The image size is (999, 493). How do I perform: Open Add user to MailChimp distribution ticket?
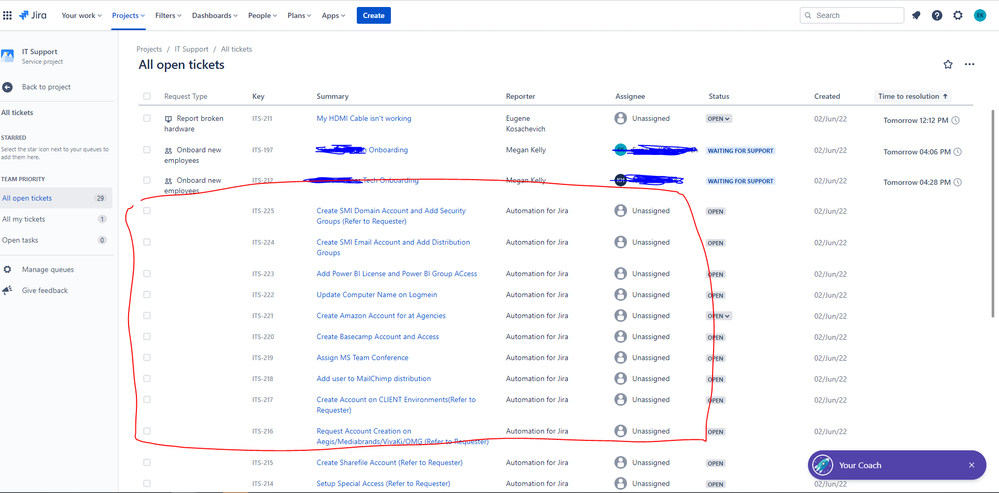click(374, 378)
